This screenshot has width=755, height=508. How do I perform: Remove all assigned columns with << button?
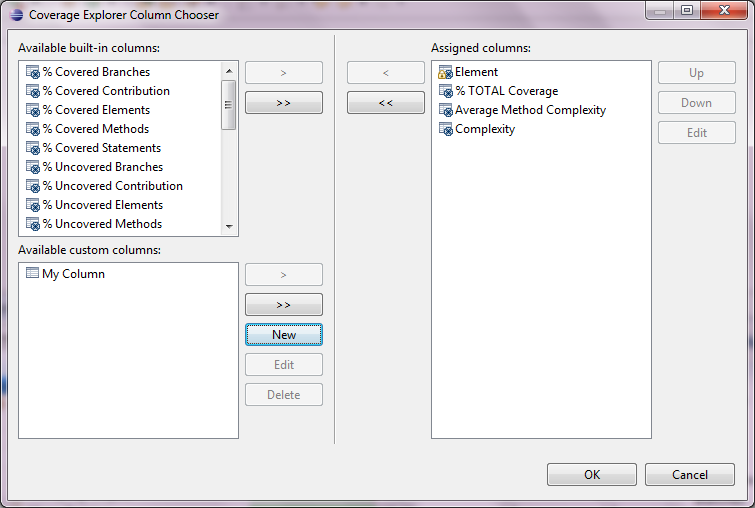tap(386, 103)
